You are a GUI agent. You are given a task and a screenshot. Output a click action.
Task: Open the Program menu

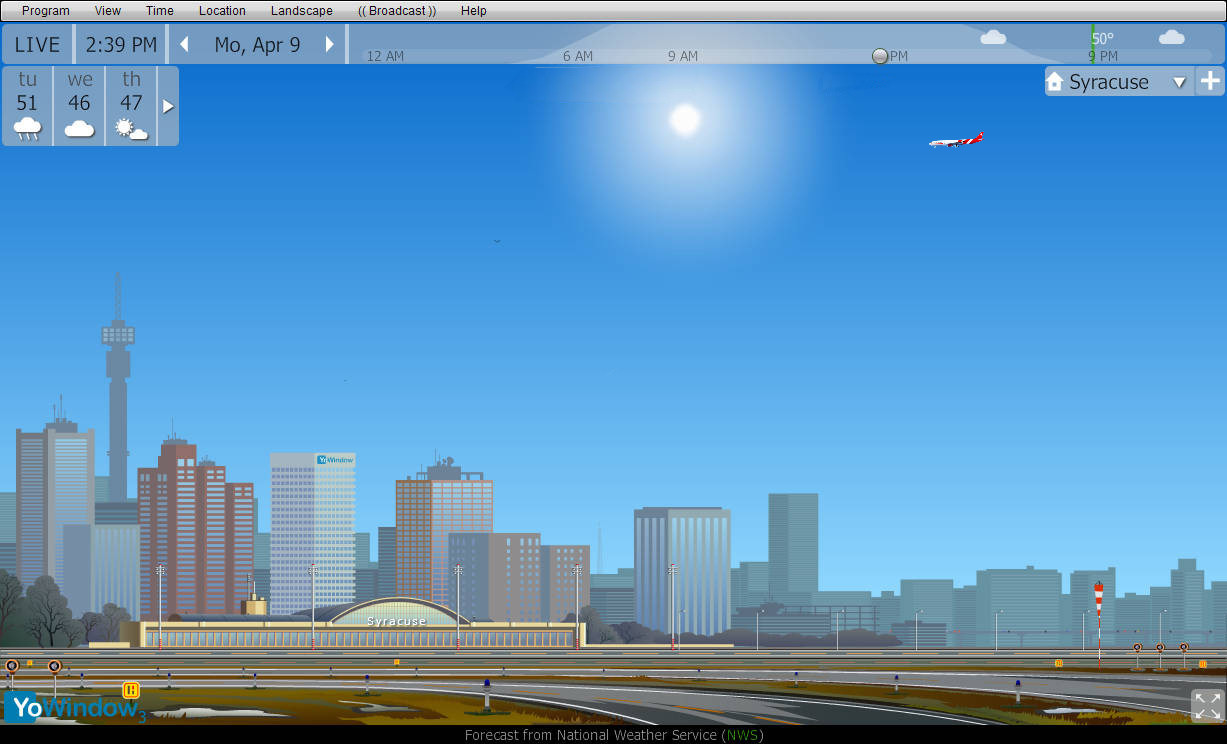(46, 11)
